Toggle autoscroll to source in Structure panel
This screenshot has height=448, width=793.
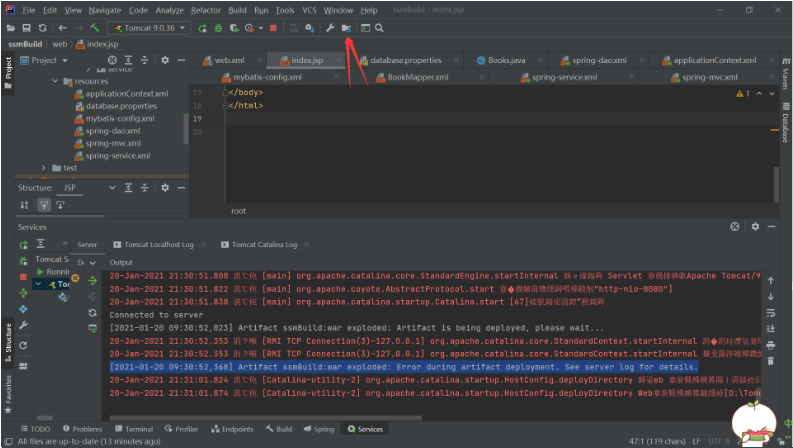44,205
